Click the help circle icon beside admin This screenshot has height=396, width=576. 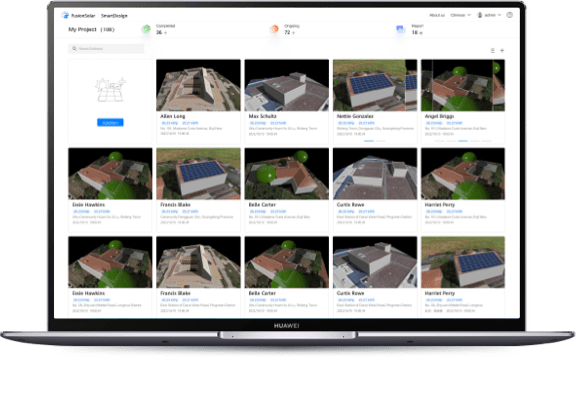(510, 15)
